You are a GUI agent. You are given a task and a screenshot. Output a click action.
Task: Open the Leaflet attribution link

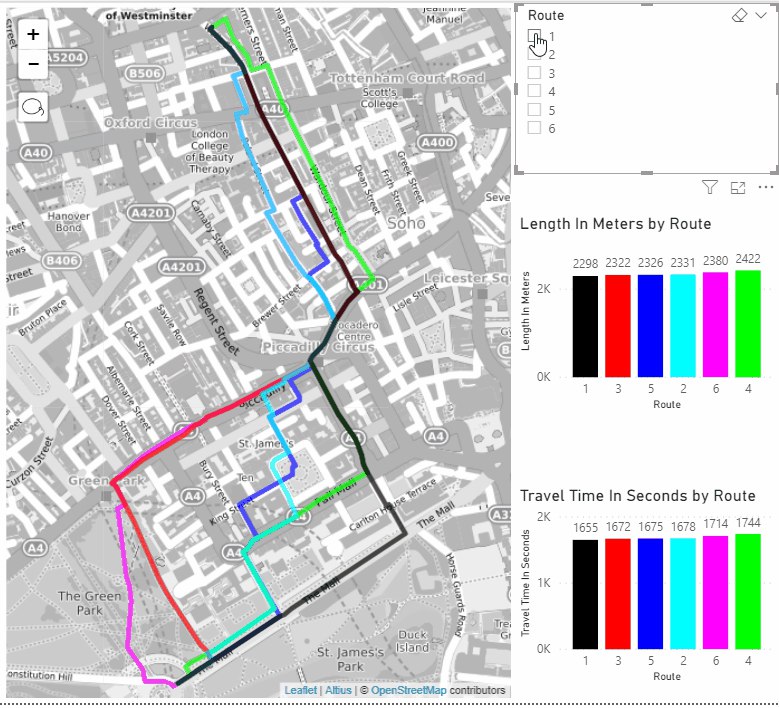300,690
